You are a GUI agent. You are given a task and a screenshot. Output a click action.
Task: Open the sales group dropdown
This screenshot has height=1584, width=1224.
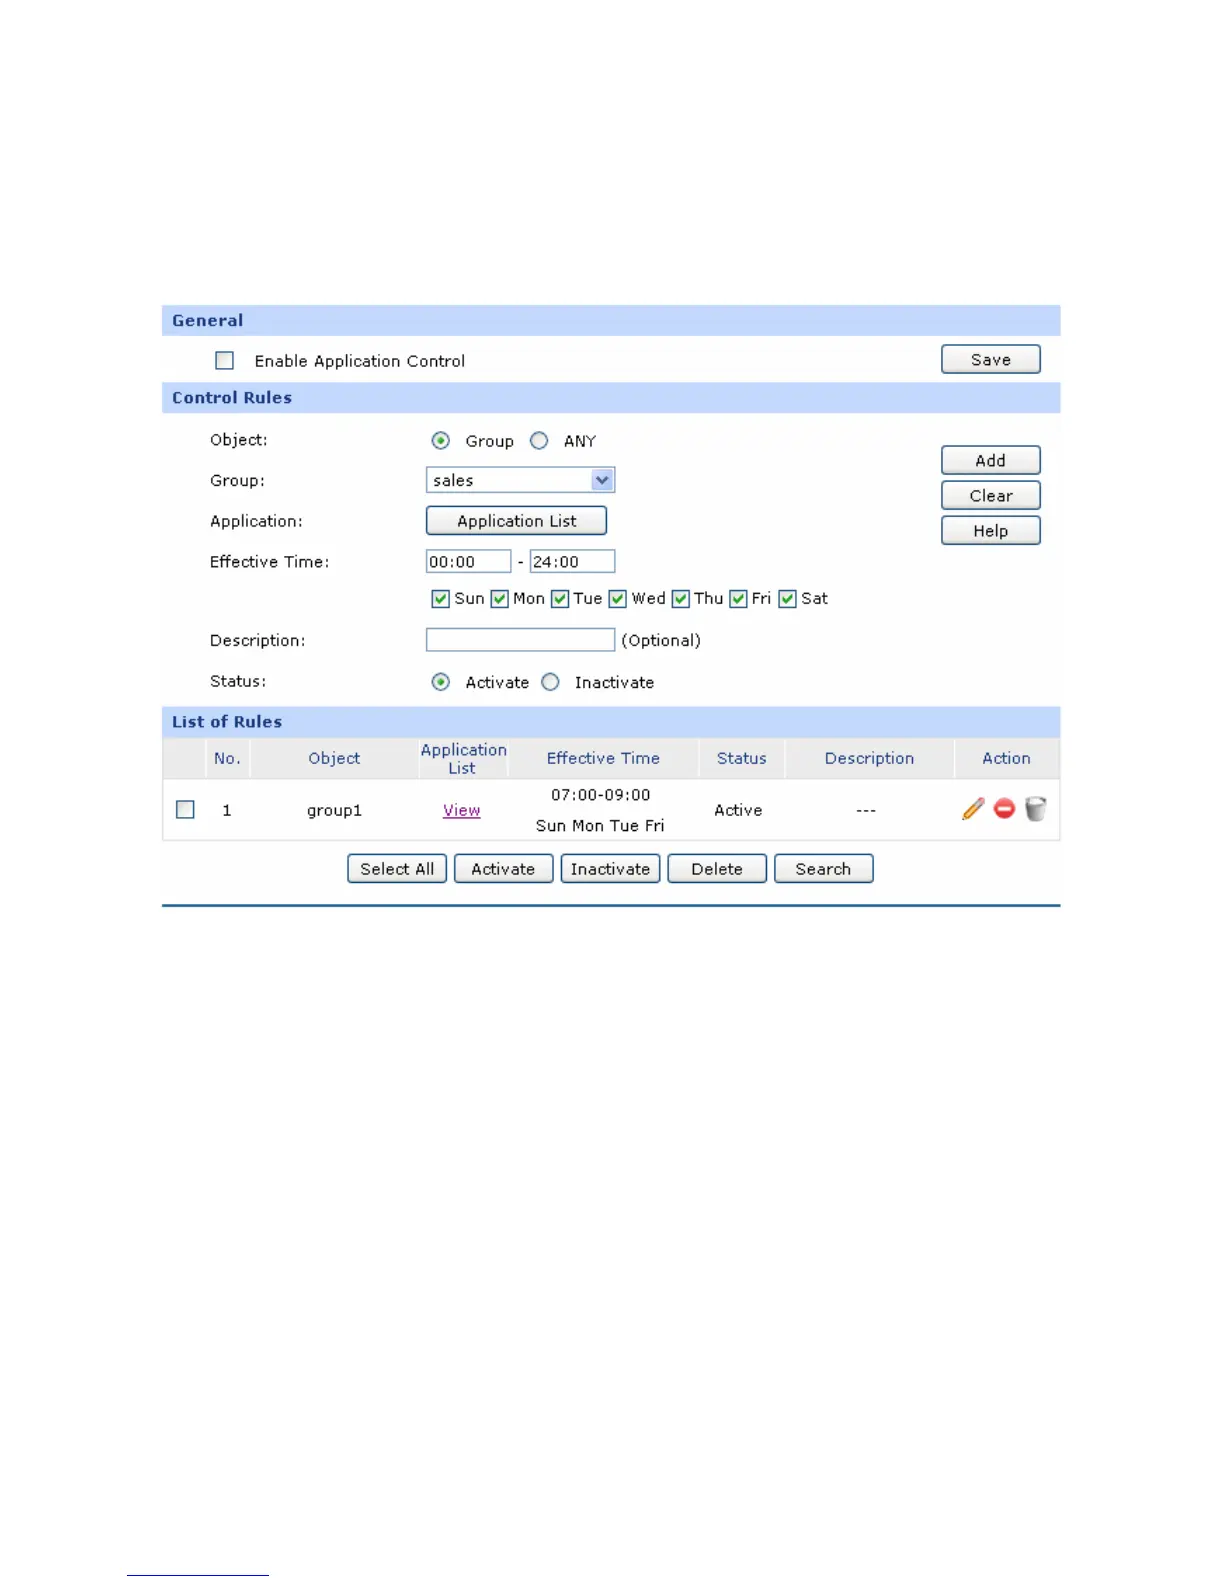[x=520, y=480]
